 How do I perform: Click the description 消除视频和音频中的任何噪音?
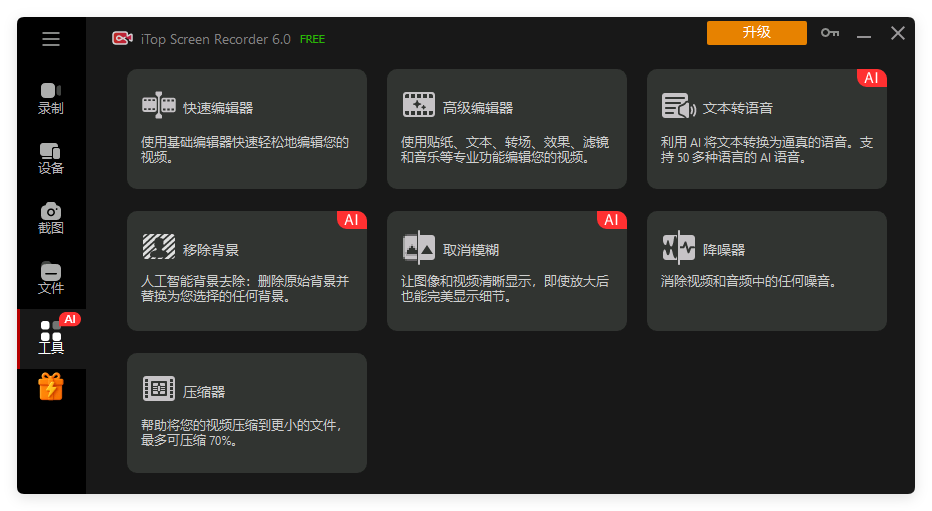point(748,281)
